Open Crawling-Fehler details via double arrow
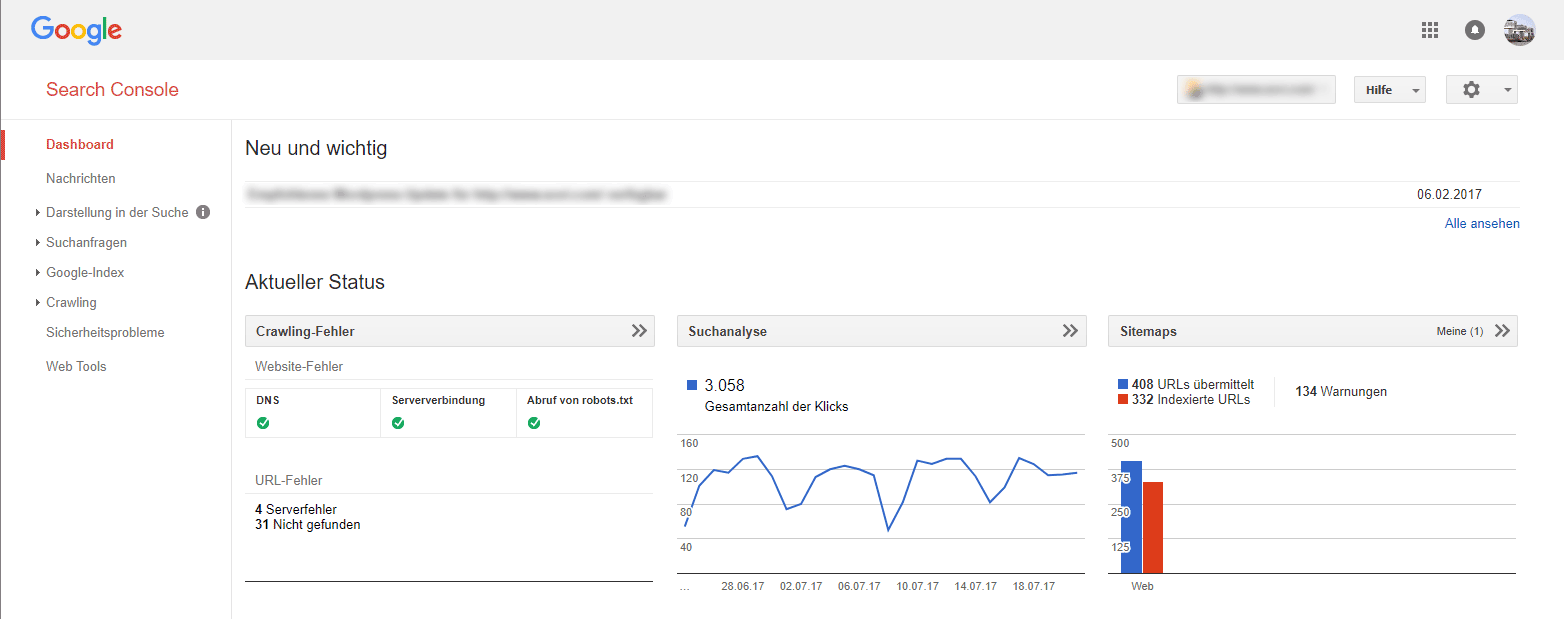1564x619 pixels. tap(639, 331)
